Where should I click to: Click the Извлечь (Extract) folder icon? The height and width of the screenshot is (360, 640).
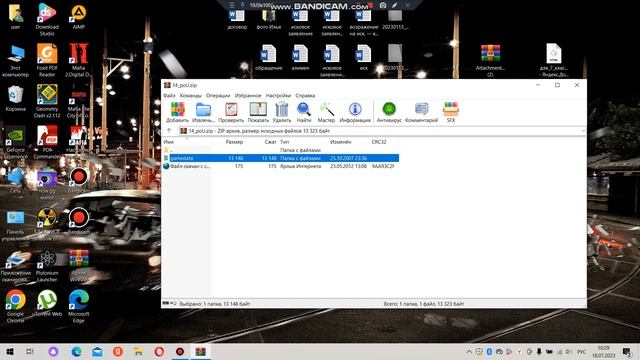[x=203, y=112]
